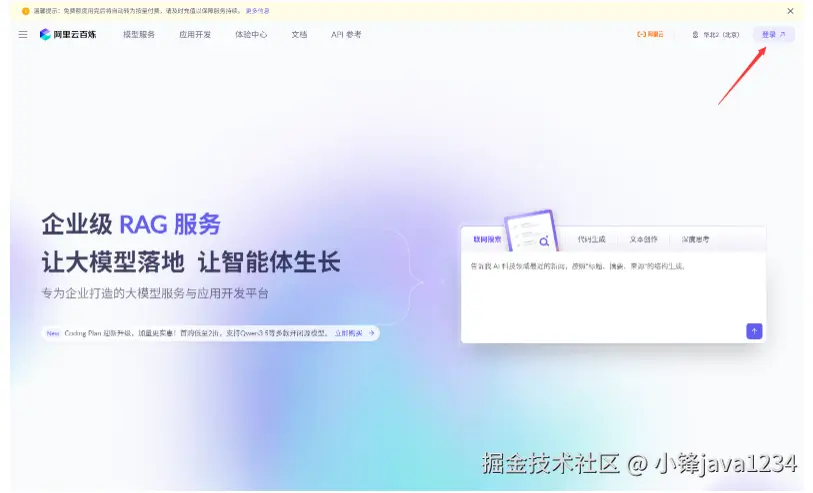Open the 体验中心 menu
This screenshot has height=493, width=813.
(x=251, y=35)
